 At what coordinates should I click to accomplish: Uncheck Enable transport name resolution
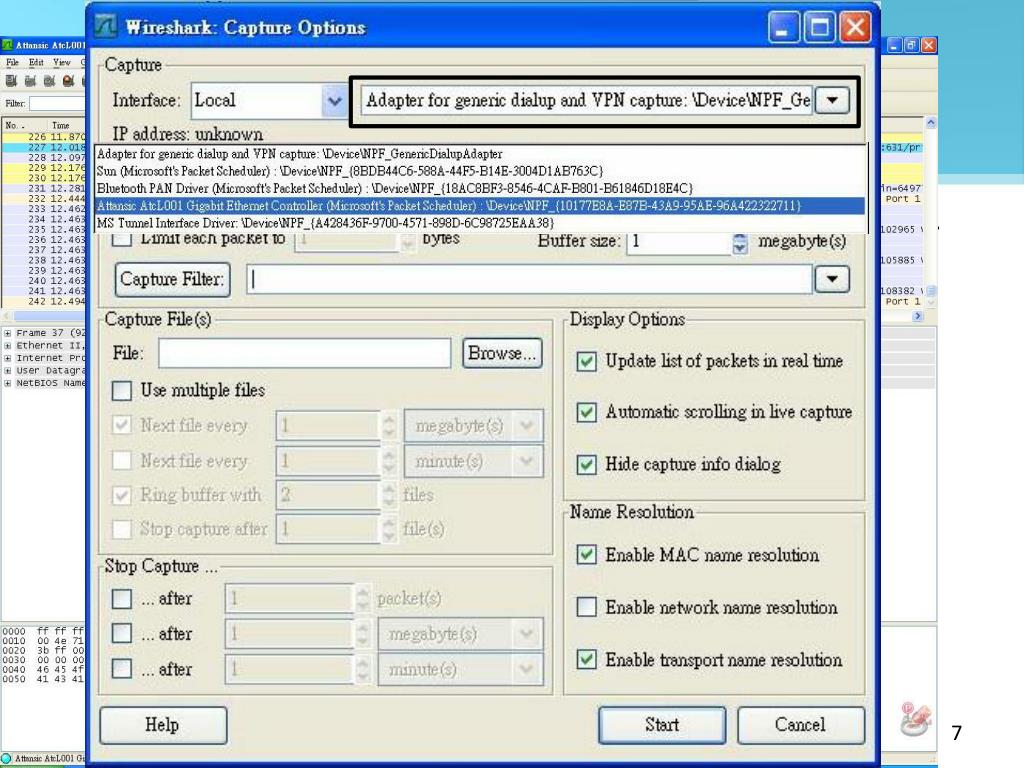(x=586, y=660)
